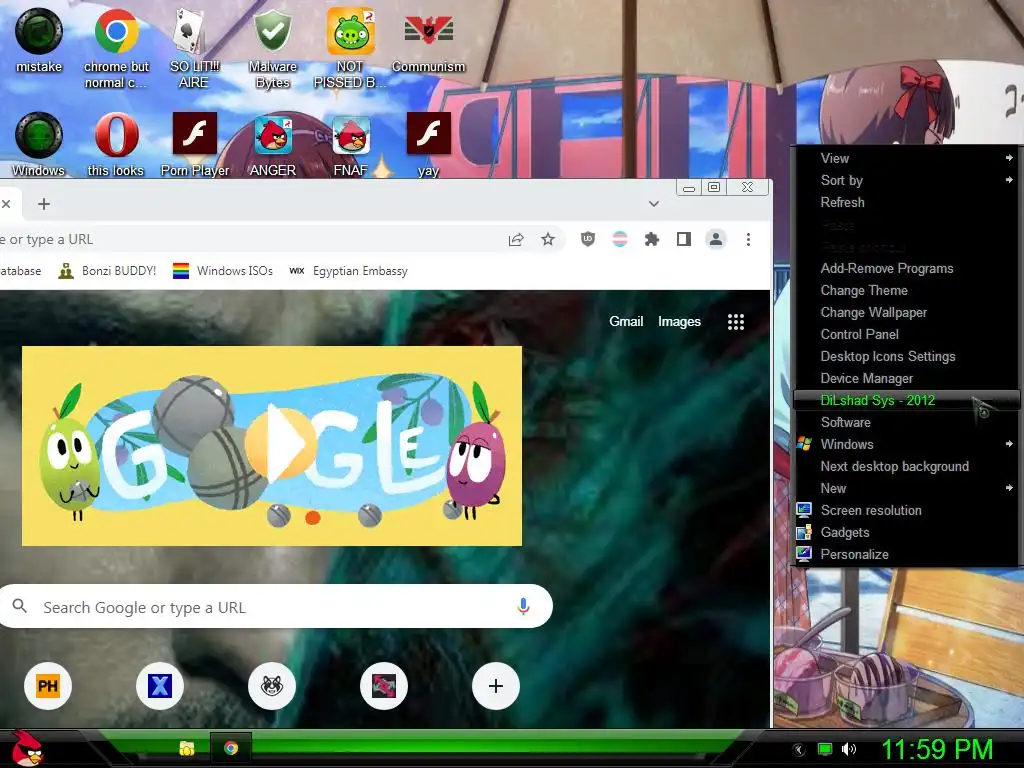Open the Chrome profile avatar menu
Viewport: 1024px width, 768px height.
coord(716,240)
